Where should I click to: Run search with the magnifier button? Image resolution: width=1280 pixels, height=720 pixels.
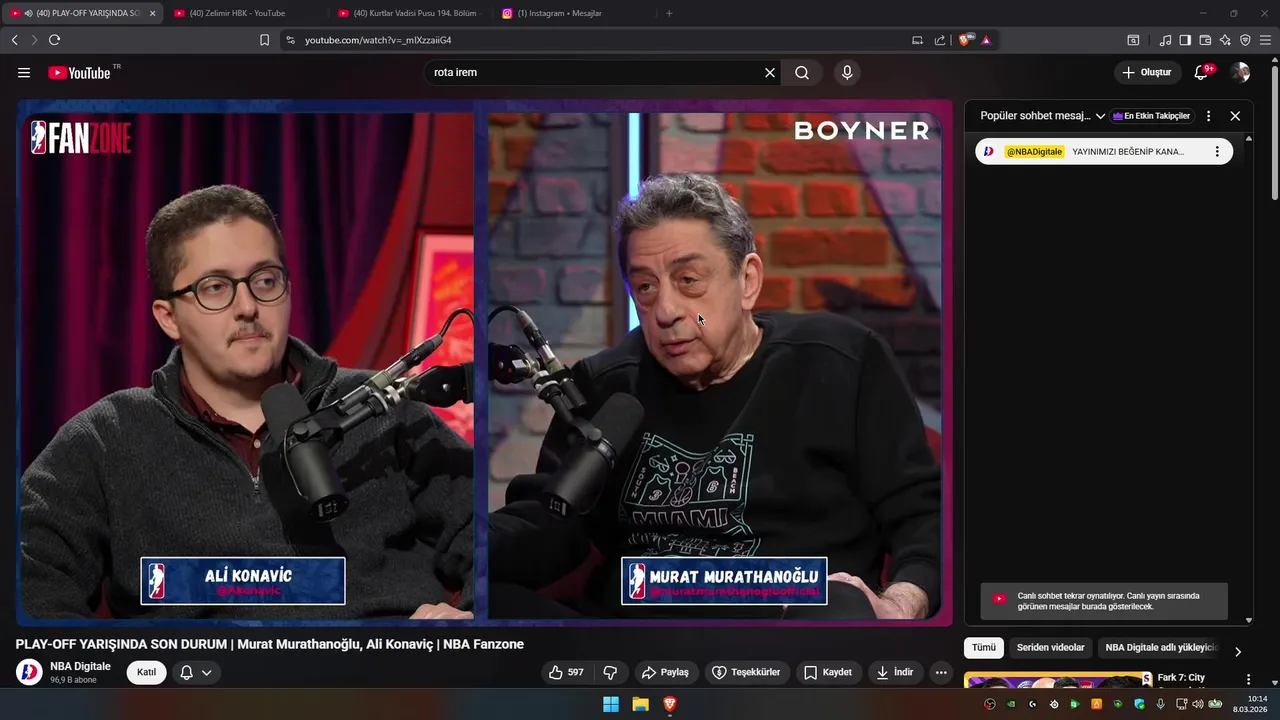coord(802,73)
